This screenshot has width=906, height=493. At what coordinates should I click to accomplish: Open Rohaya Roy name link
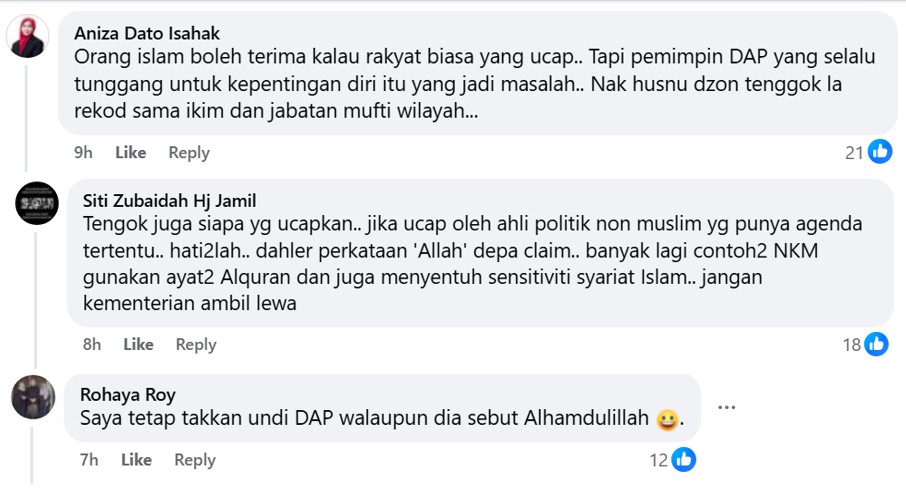[x=128, y=395]
